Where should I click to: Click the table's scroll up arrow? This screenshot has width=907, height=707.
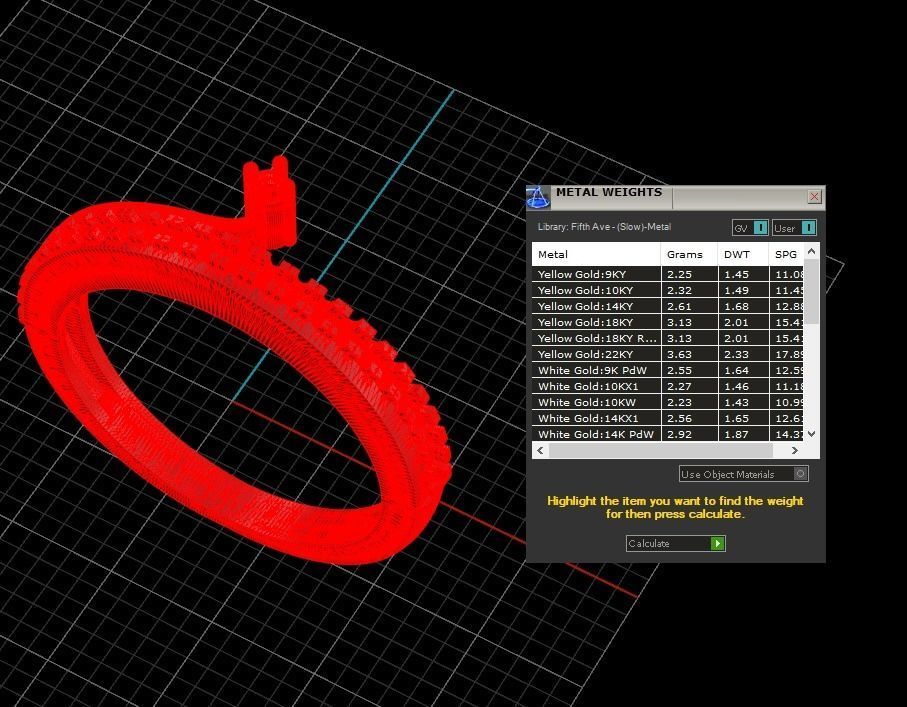point(812,251)
